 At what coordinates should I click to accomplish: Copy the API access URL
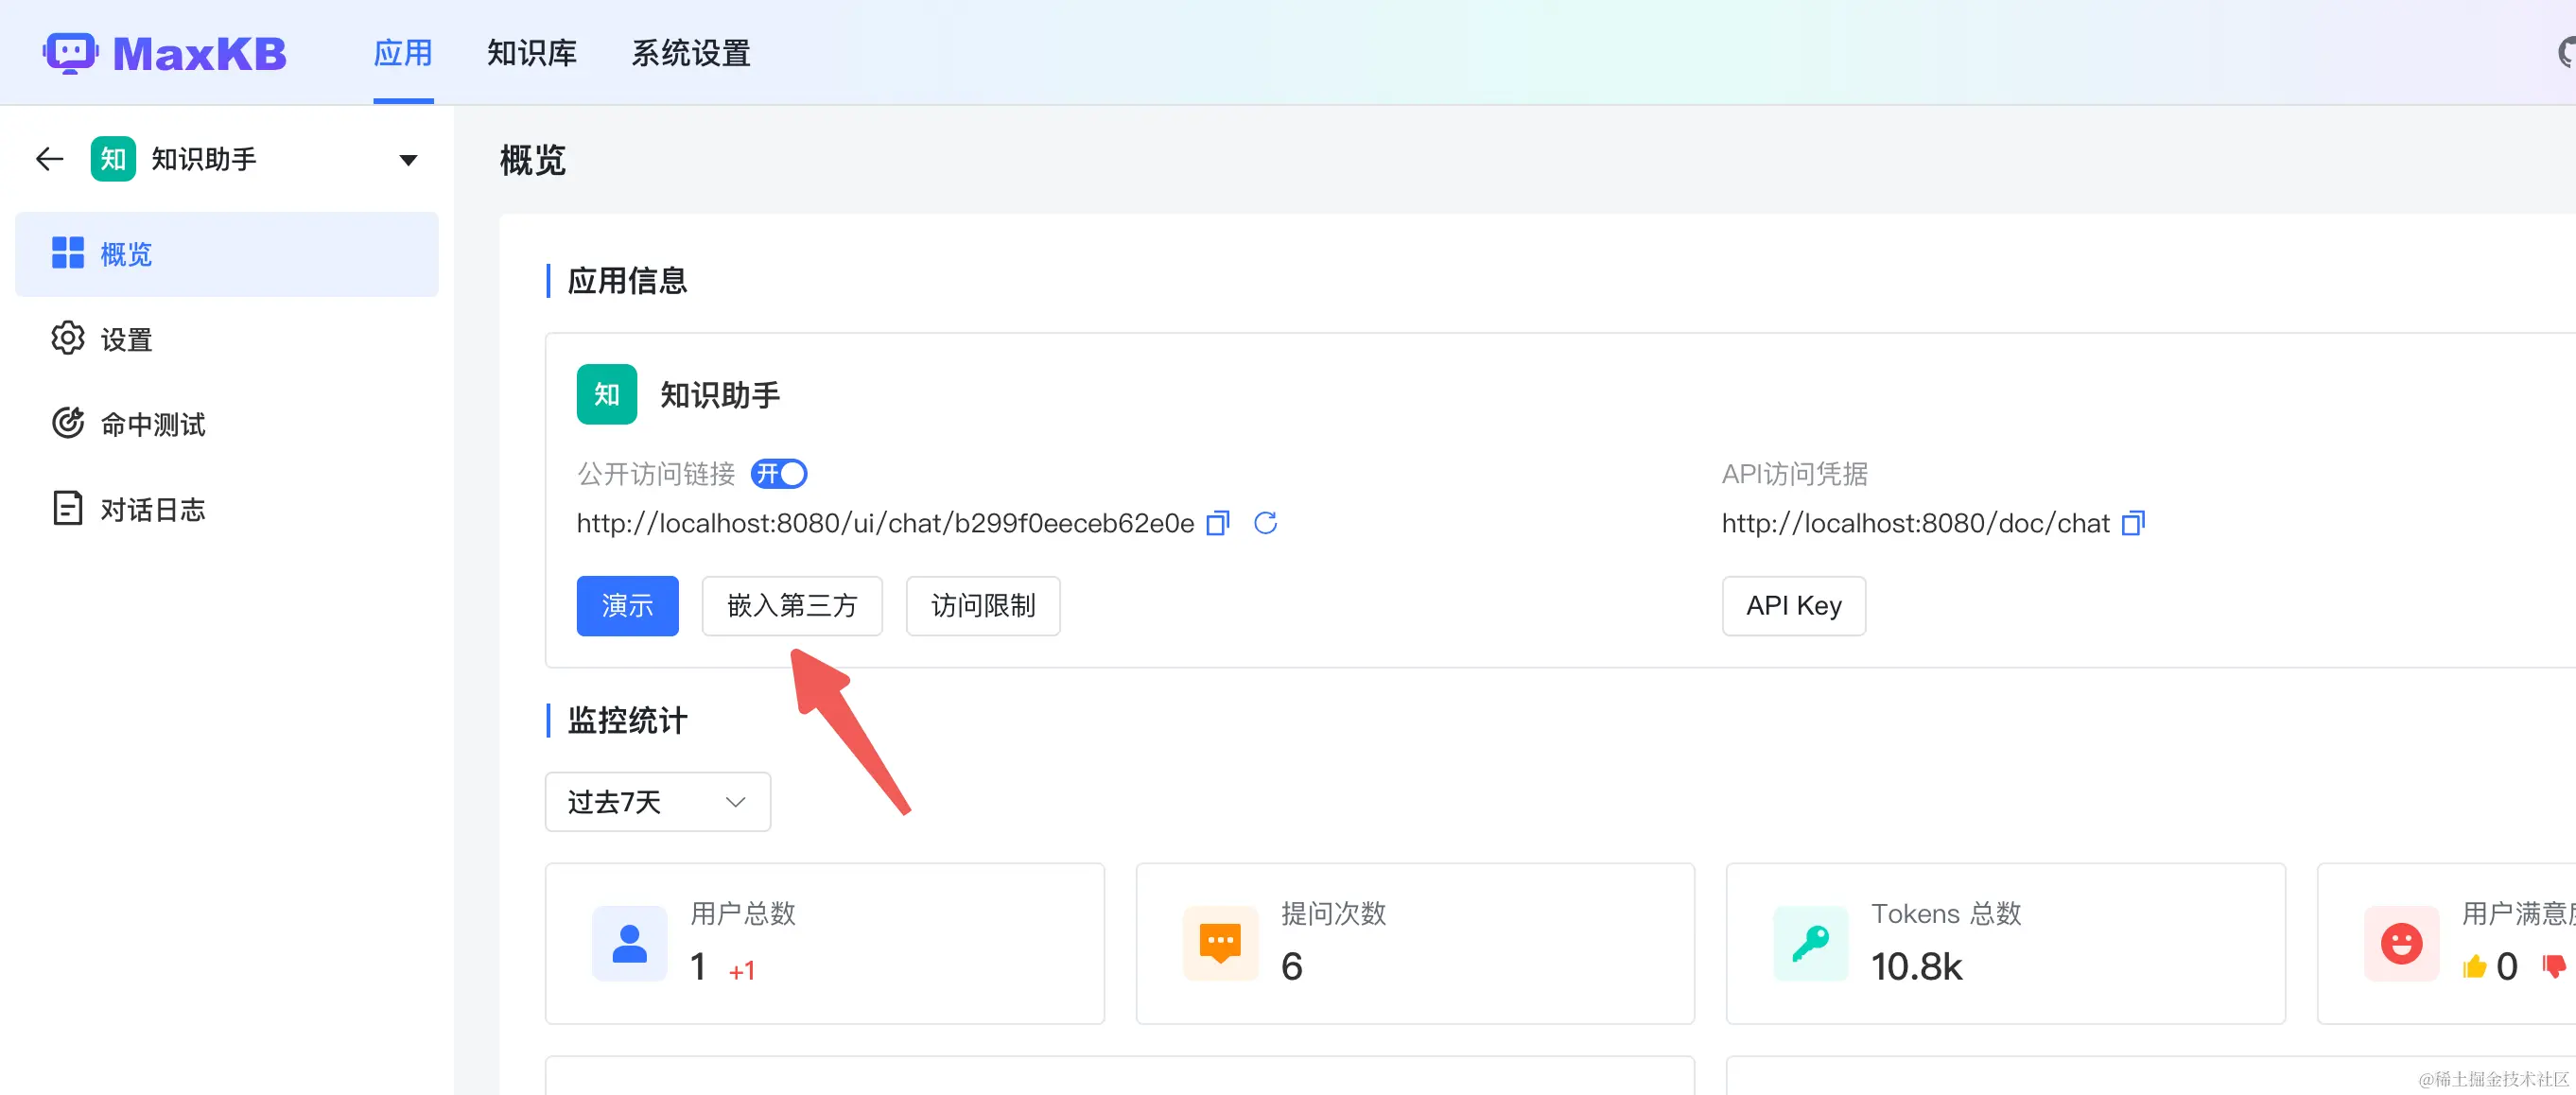(x=2133, y=522)
